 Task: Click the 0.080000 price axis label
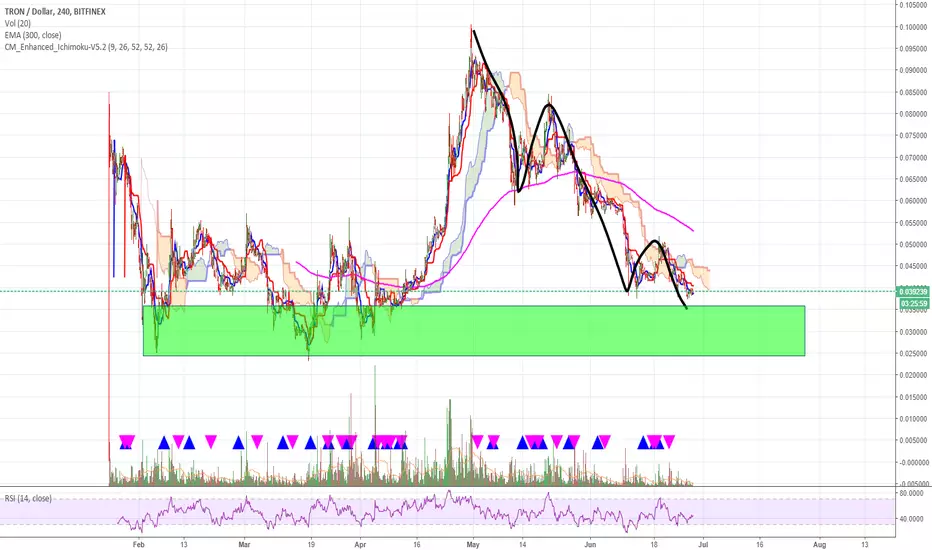(x=913, y=114)
